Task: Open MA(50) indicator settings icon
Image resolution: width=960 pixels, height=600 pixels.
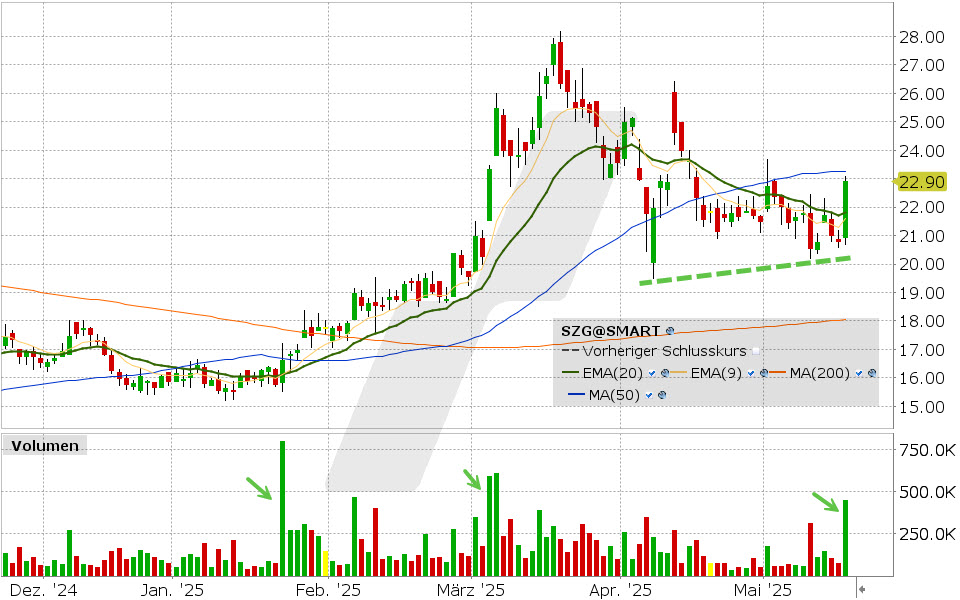Action: click(662, 396)
